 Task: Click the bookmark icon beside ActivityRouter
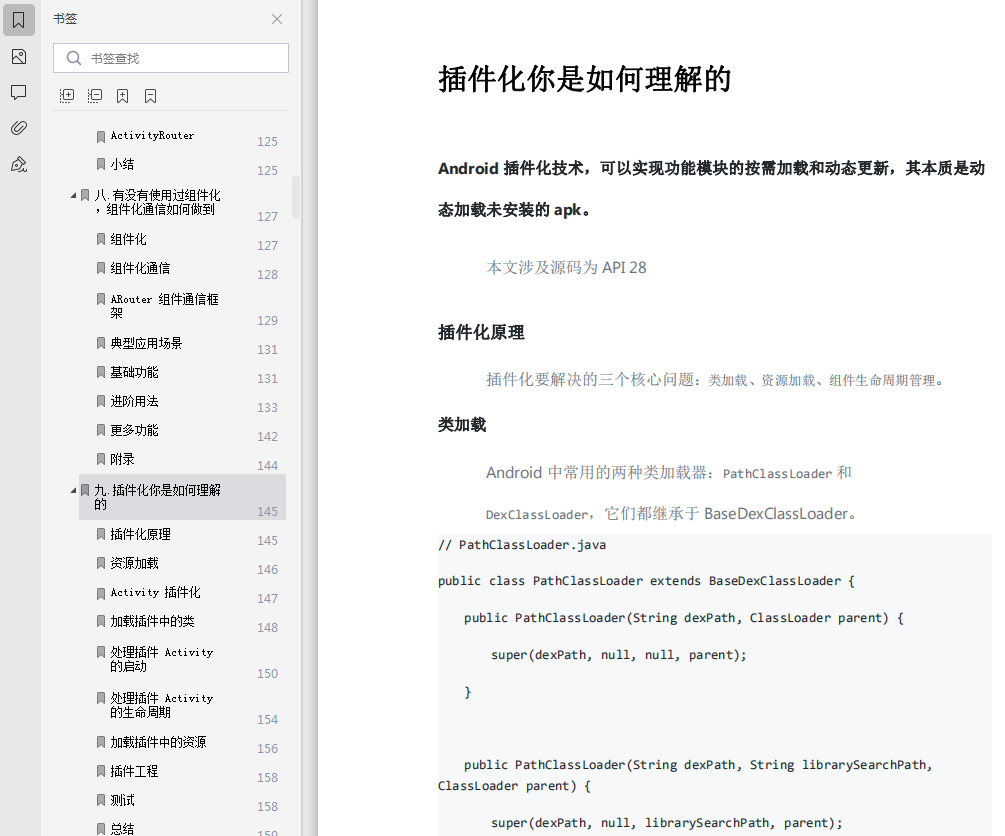101,136
